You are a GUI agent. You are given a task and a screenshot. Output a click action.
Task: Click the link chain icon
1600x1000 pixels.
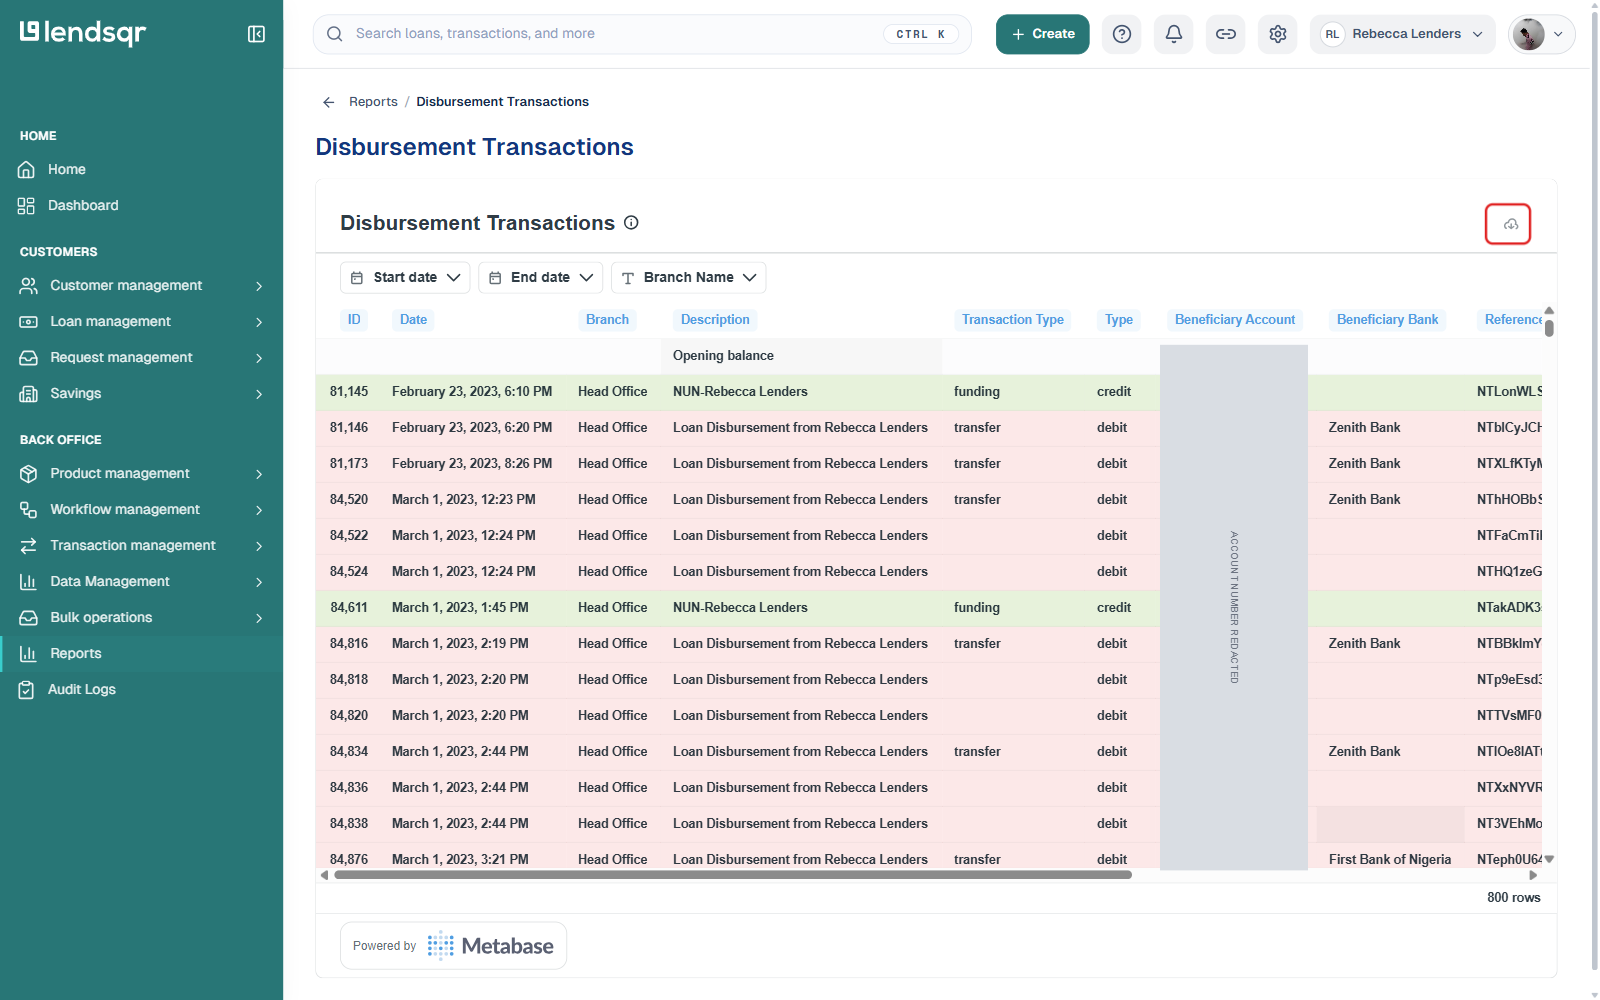pyautogui.click(x=1226, y=34)
